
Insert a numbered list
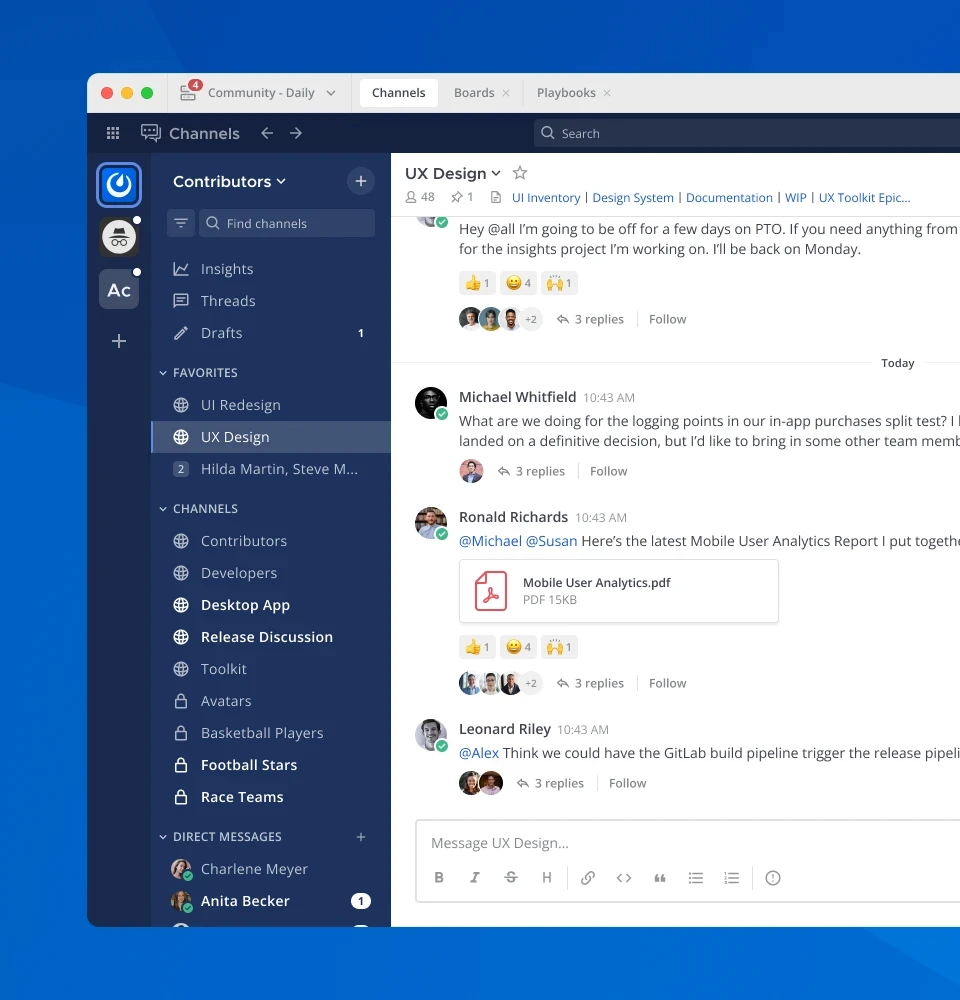coord(732,878)
